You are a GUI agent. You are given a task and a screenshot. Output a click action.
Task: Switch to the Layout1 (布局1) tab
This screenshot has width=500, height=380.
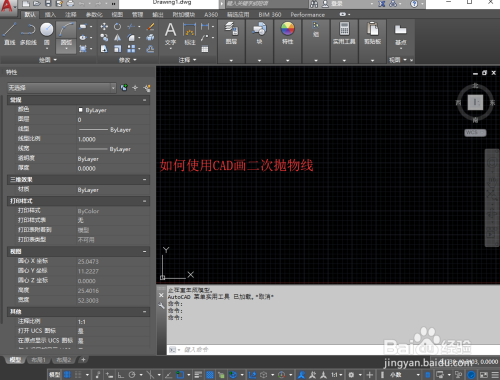coord(38,360)
